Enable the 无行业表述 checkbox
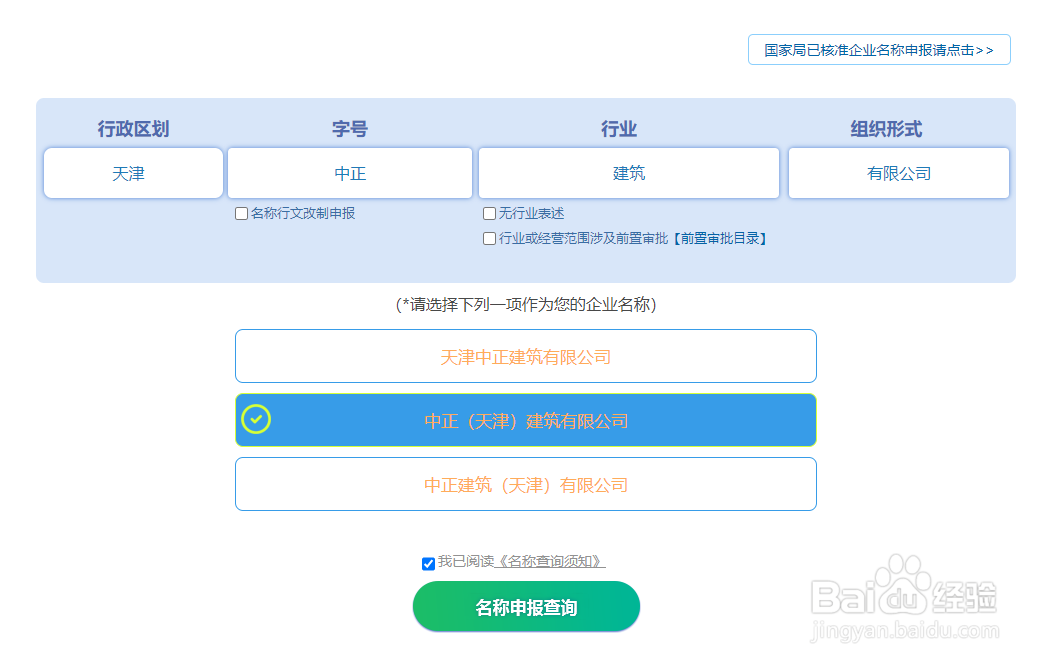This screenshot has width=1057, height=667. [x=489, y=213]
